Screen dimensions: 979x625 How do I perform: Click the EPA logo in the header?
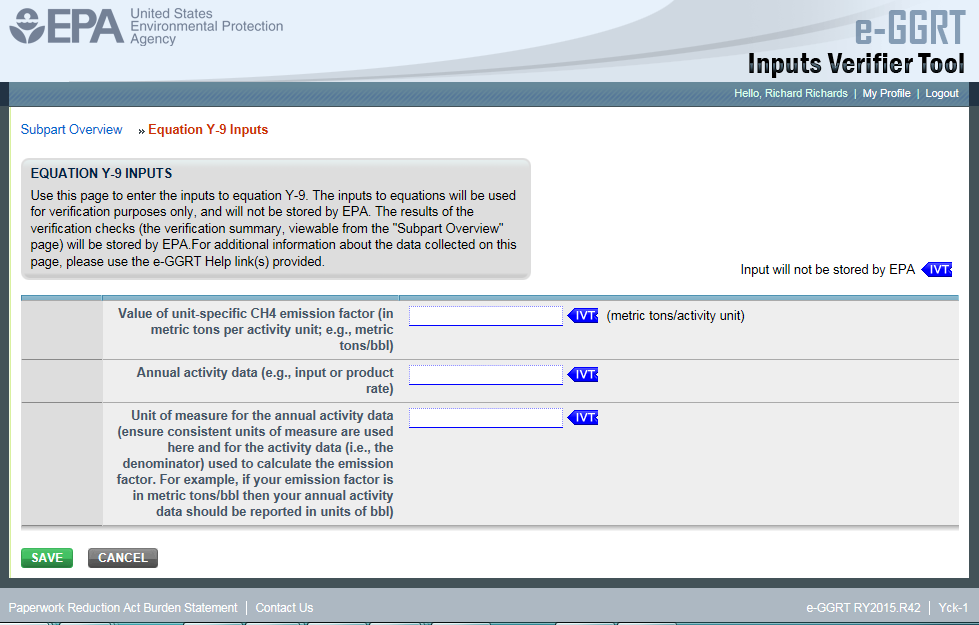point(66,26)
